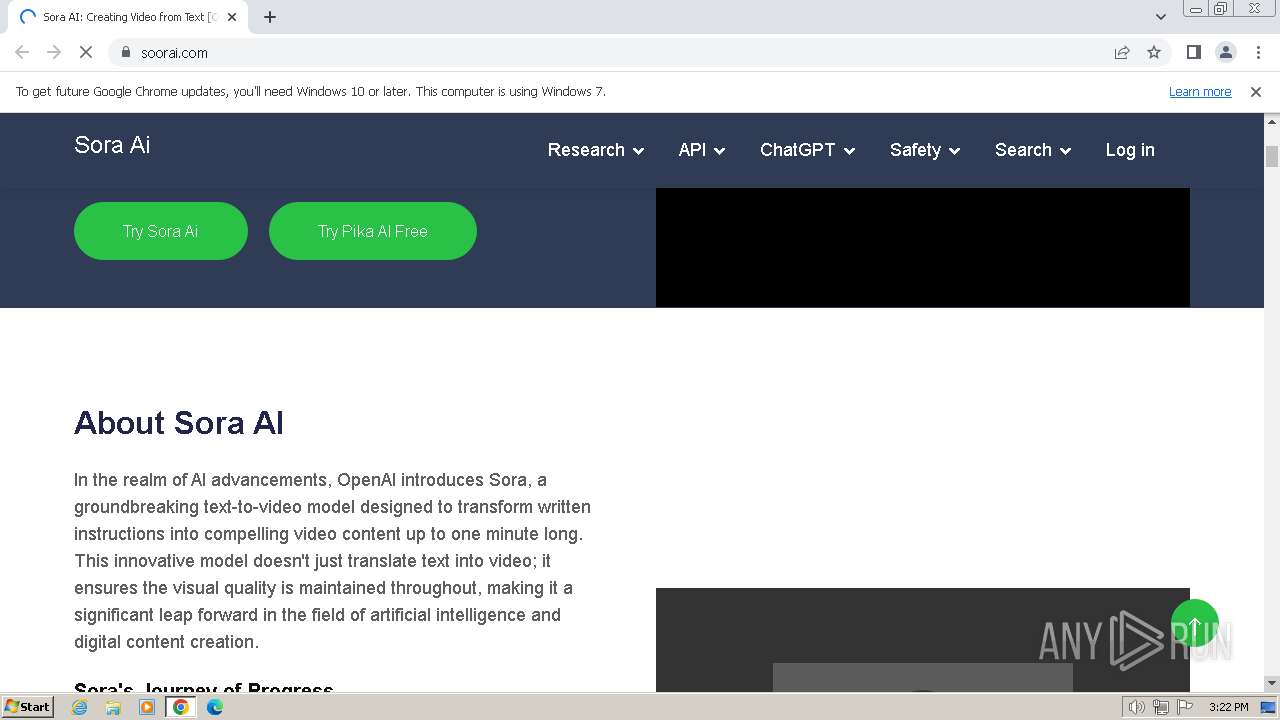1280x720 pixels.
Task: Click the share page icon
Action: [1122, 52]
